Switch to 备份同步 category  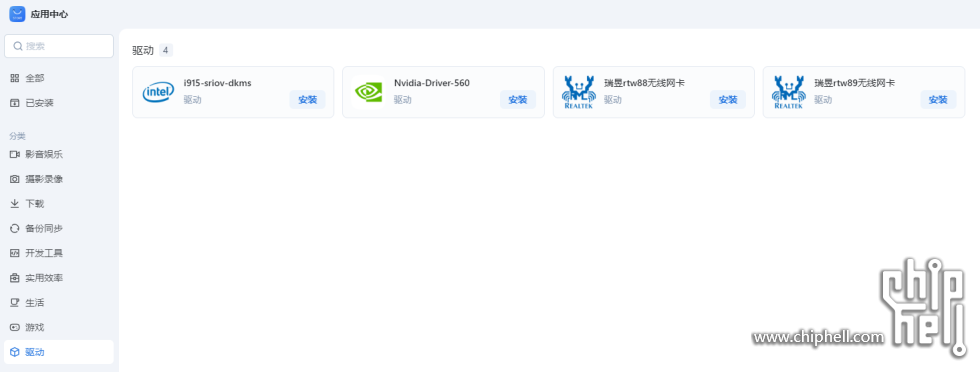[x=59, y=229]
